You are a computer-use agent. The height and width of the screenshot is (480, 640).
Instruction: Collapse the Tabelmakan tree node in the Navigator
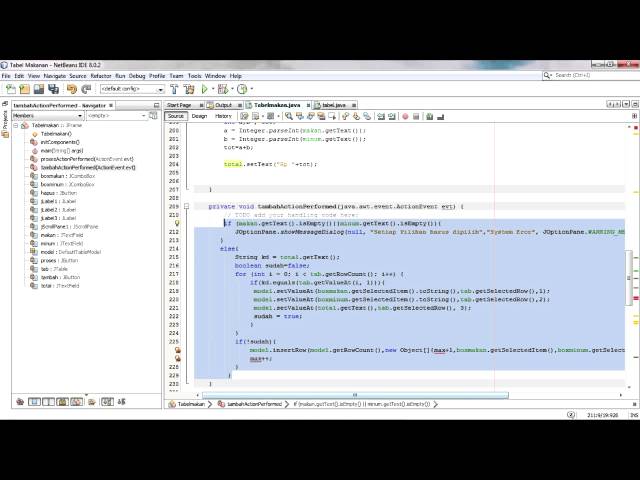[x=16, y=125]
